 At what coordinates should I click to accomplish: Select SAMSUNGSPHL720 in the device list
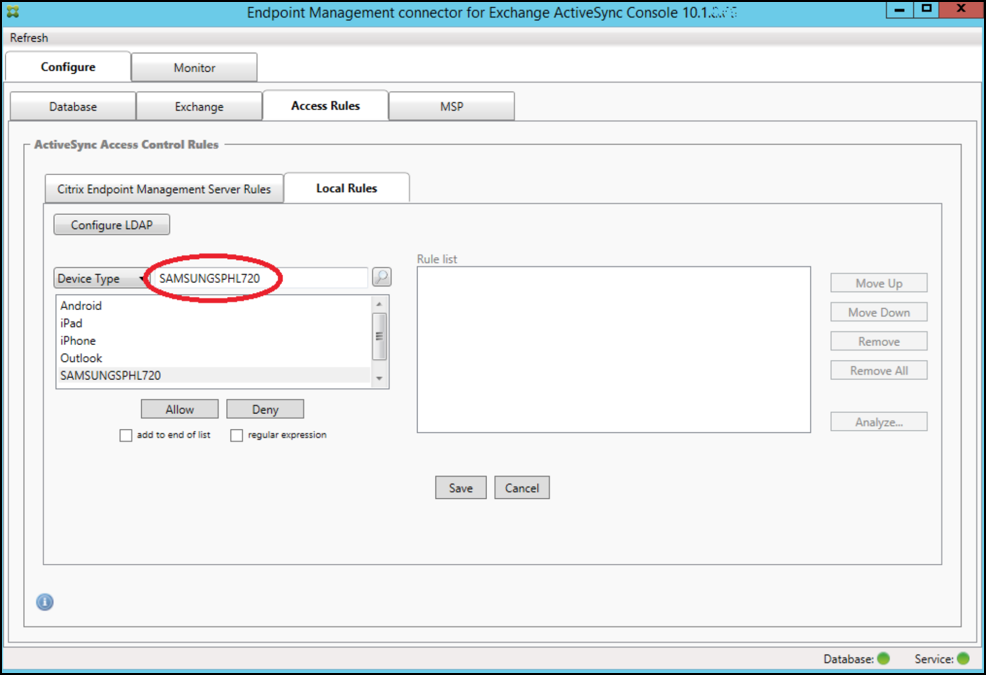coord(214,375)
